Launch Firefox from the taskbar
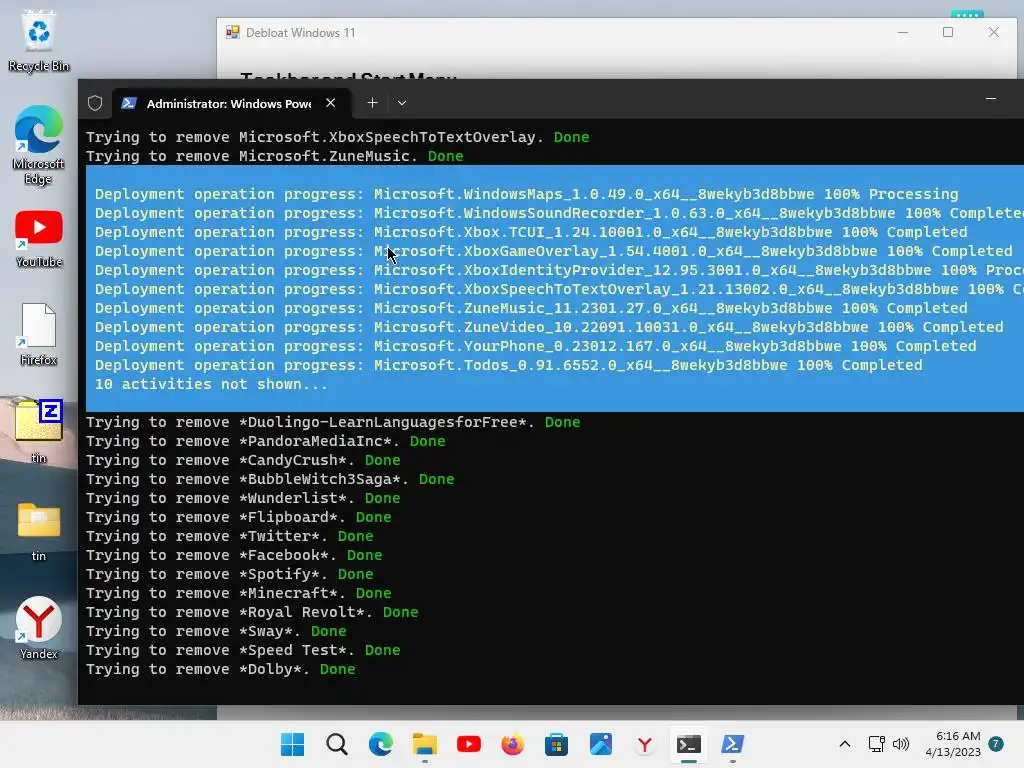The image size is (1024, 768). pyautogui.click(x=513, y=744)
